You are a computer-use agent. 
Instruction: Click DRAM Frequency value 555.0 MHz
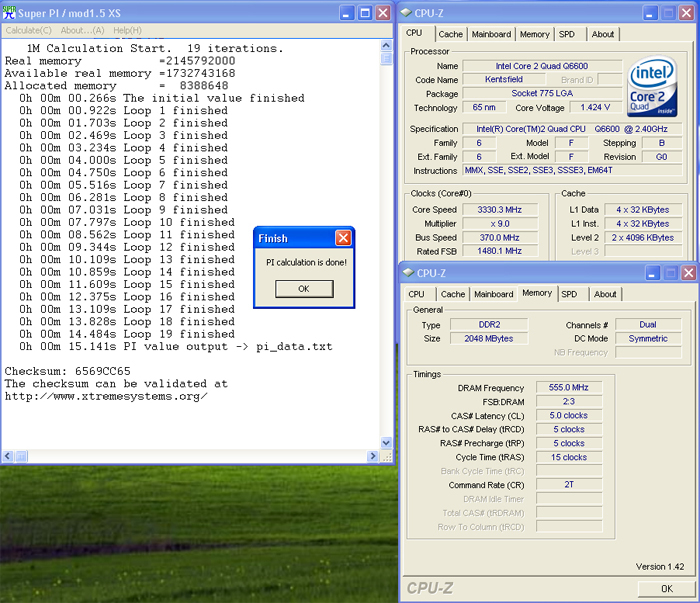(x=569, y=387)
